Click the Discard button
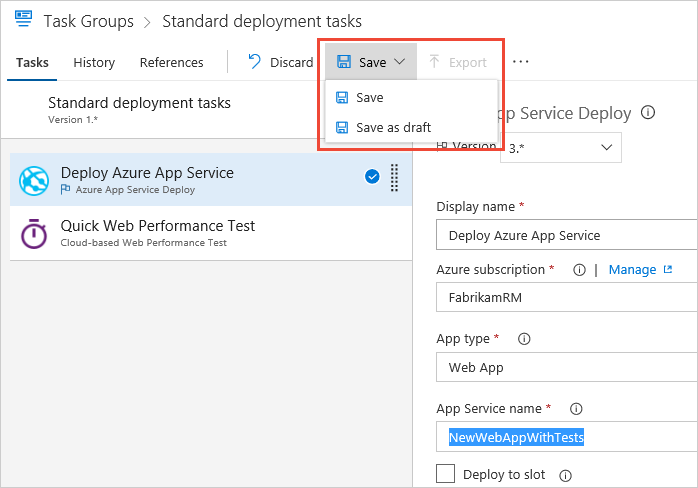The image size is (698, 488). coord(280,62)
